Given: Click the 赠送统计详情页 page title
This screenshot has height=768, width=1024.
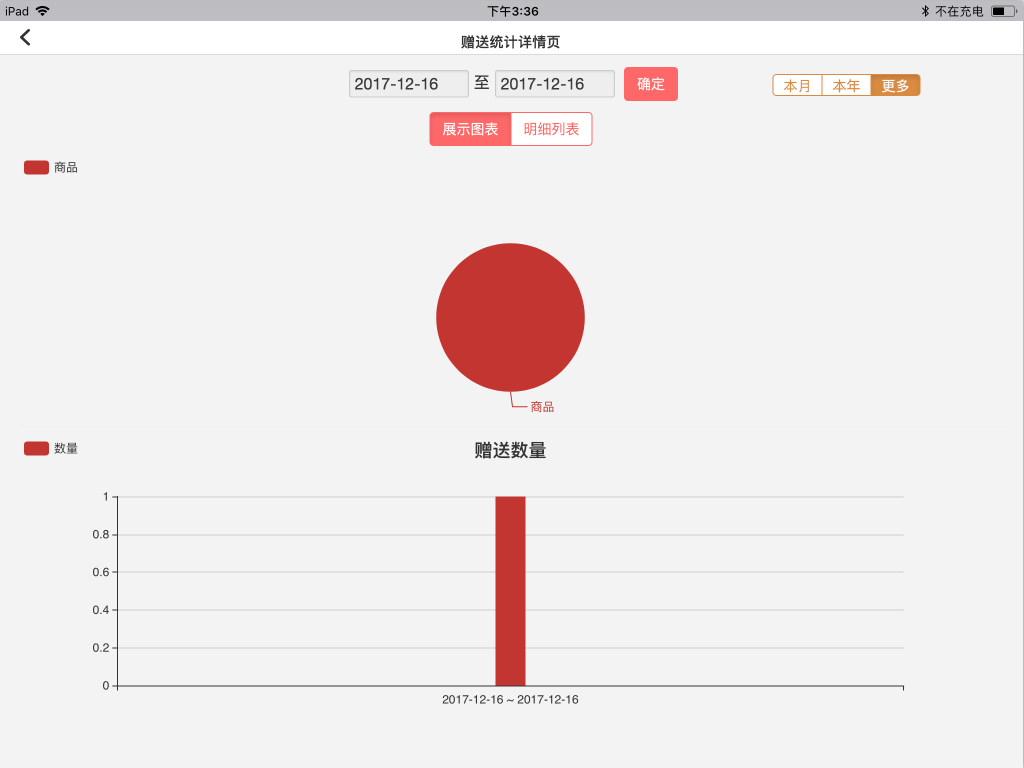Looking at the screenshot, I should (x=510, y=42).
